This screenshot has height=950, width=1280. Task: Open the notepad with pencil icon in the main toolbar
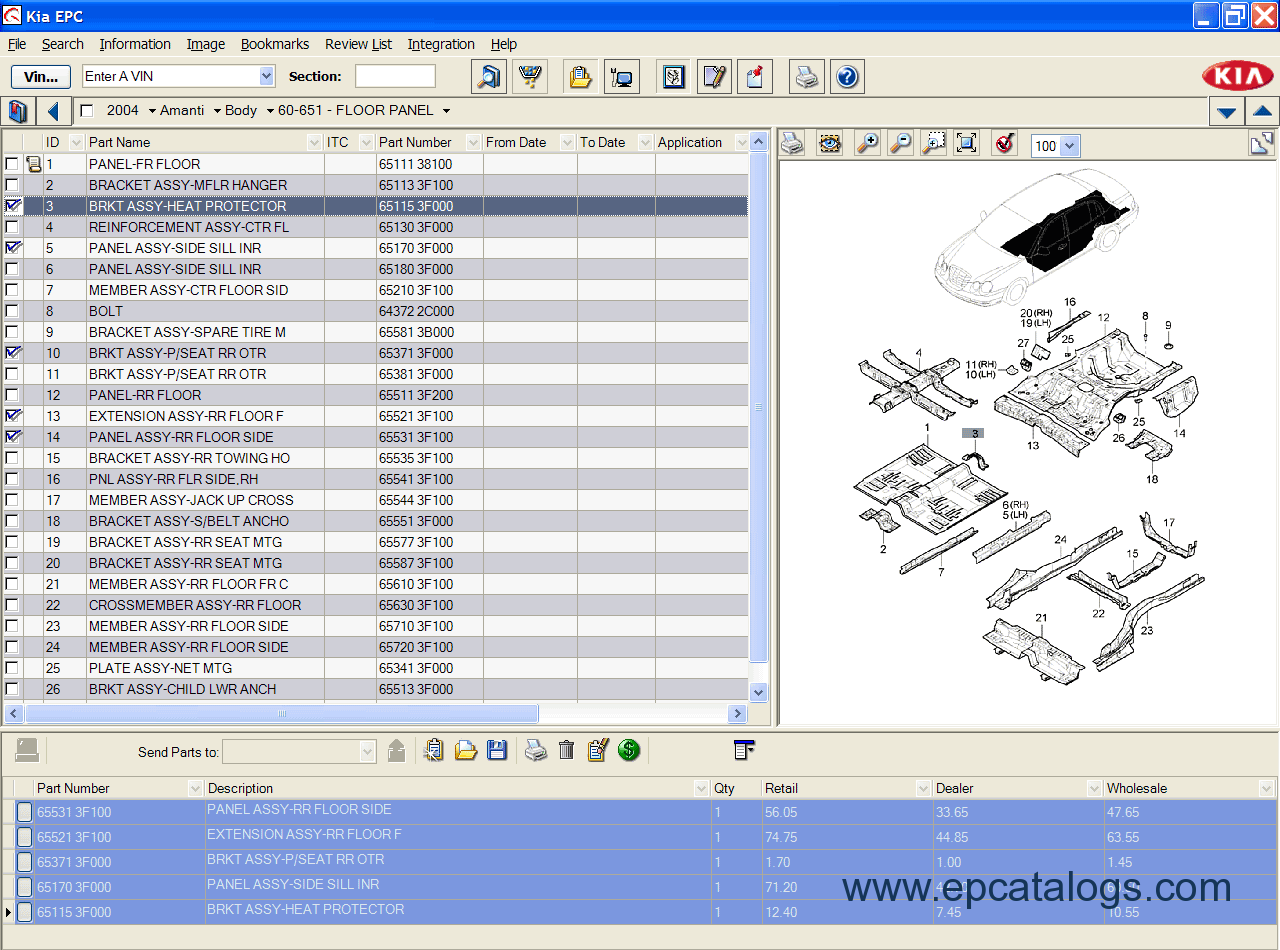tap(714, 77)
